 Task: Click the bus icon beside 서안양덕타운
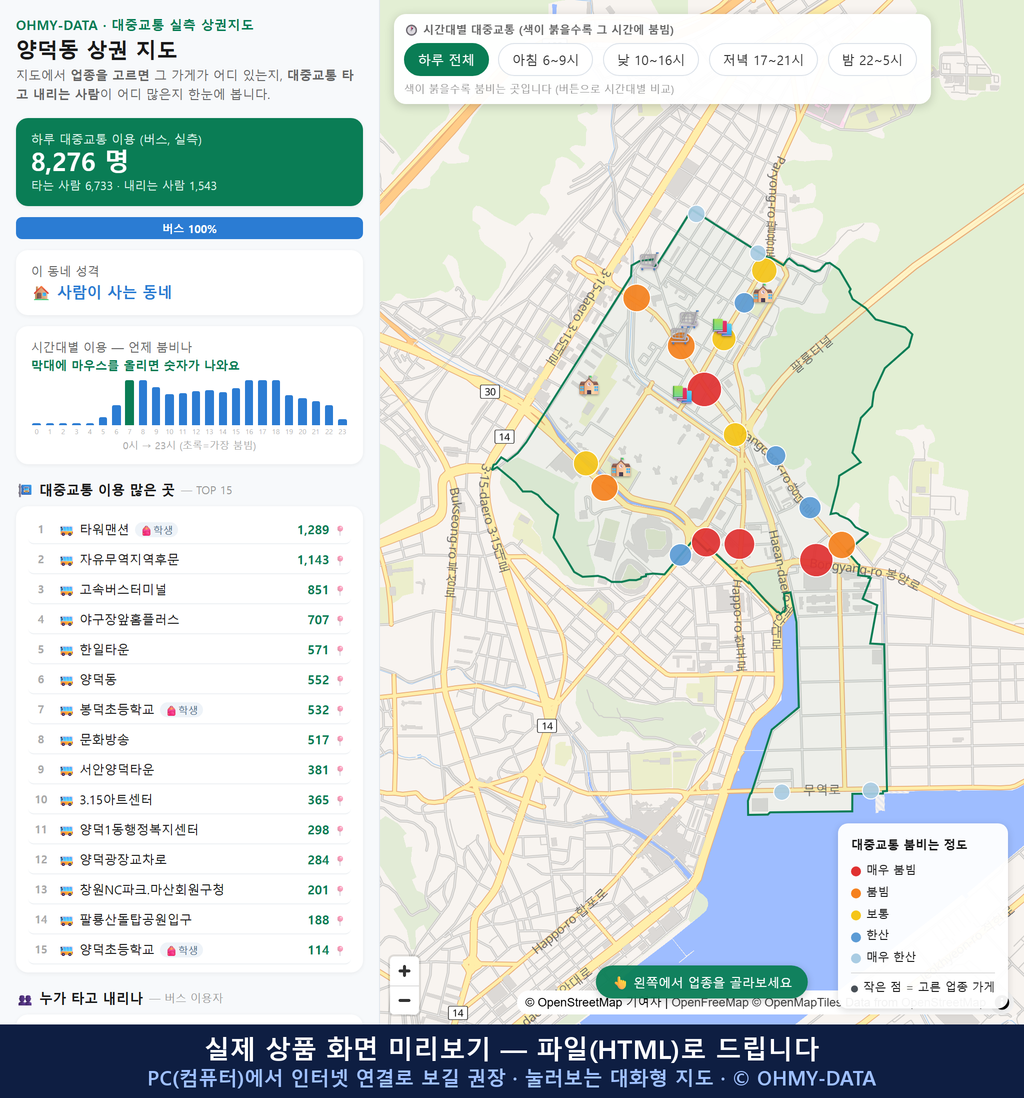[x=67, y=770]
